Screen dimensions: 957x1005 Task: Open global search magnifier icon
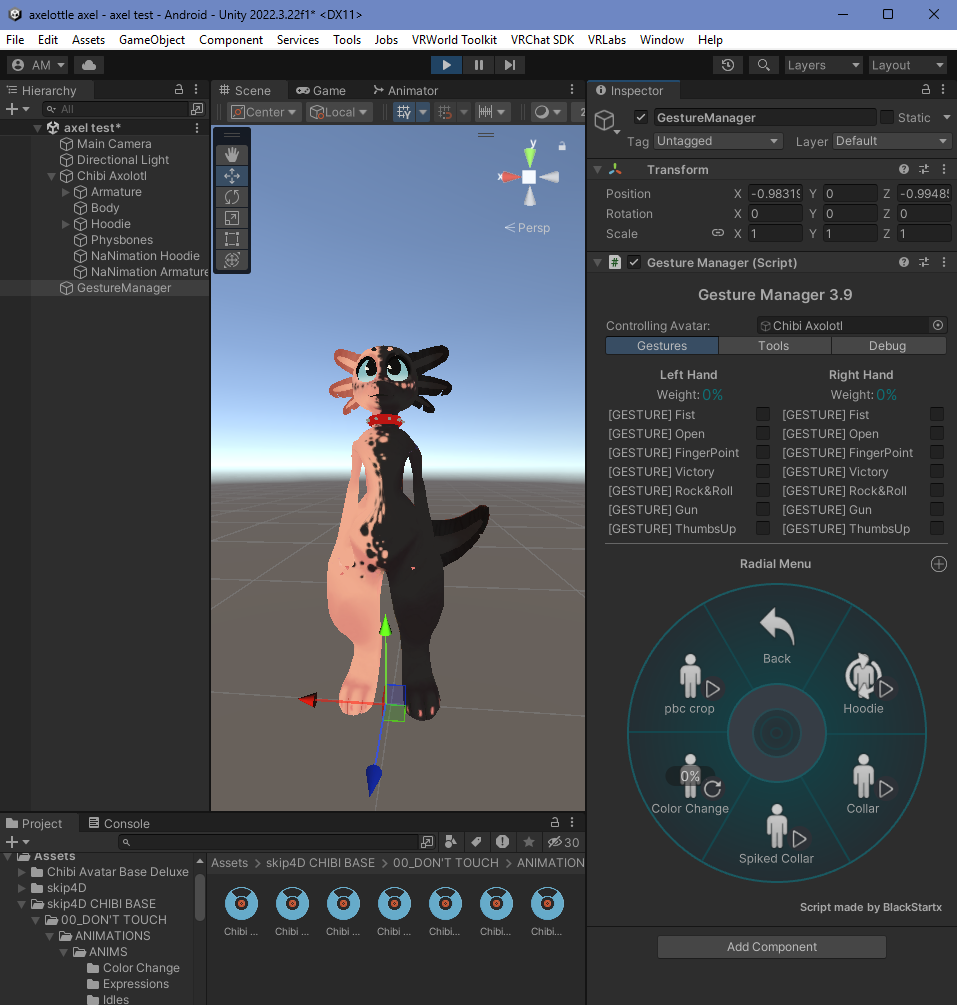point(763,65)
